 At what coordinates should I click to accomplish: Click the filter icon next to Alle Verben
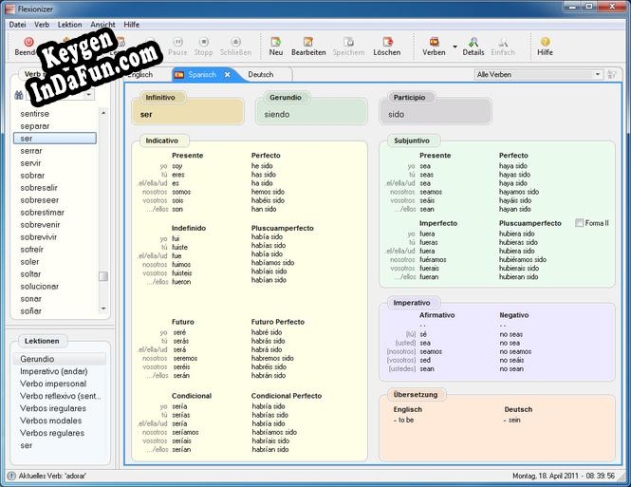click(612, 74)
